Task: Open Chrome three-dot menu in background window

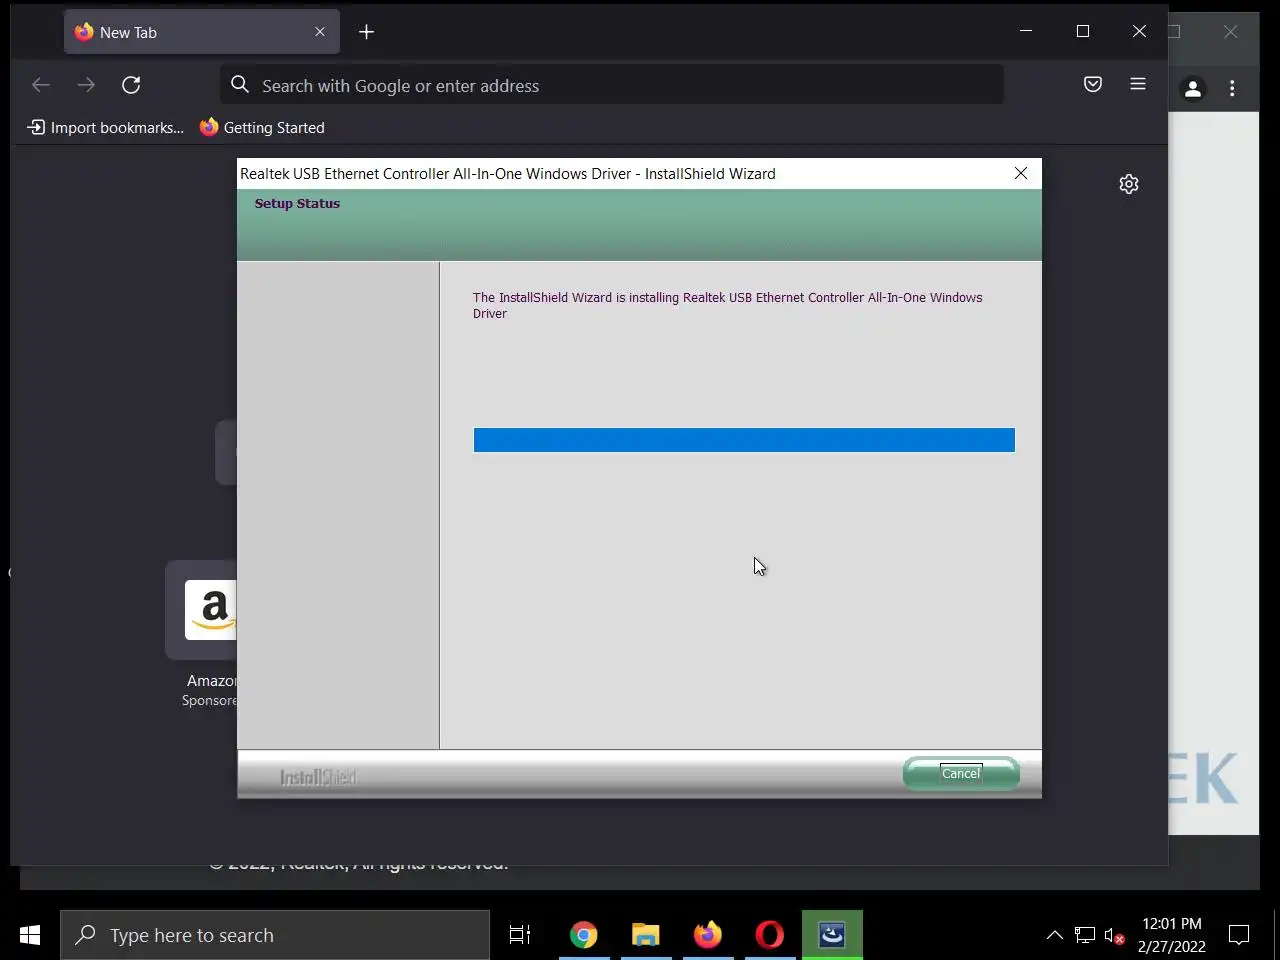Action: (x=1232, y=89)
